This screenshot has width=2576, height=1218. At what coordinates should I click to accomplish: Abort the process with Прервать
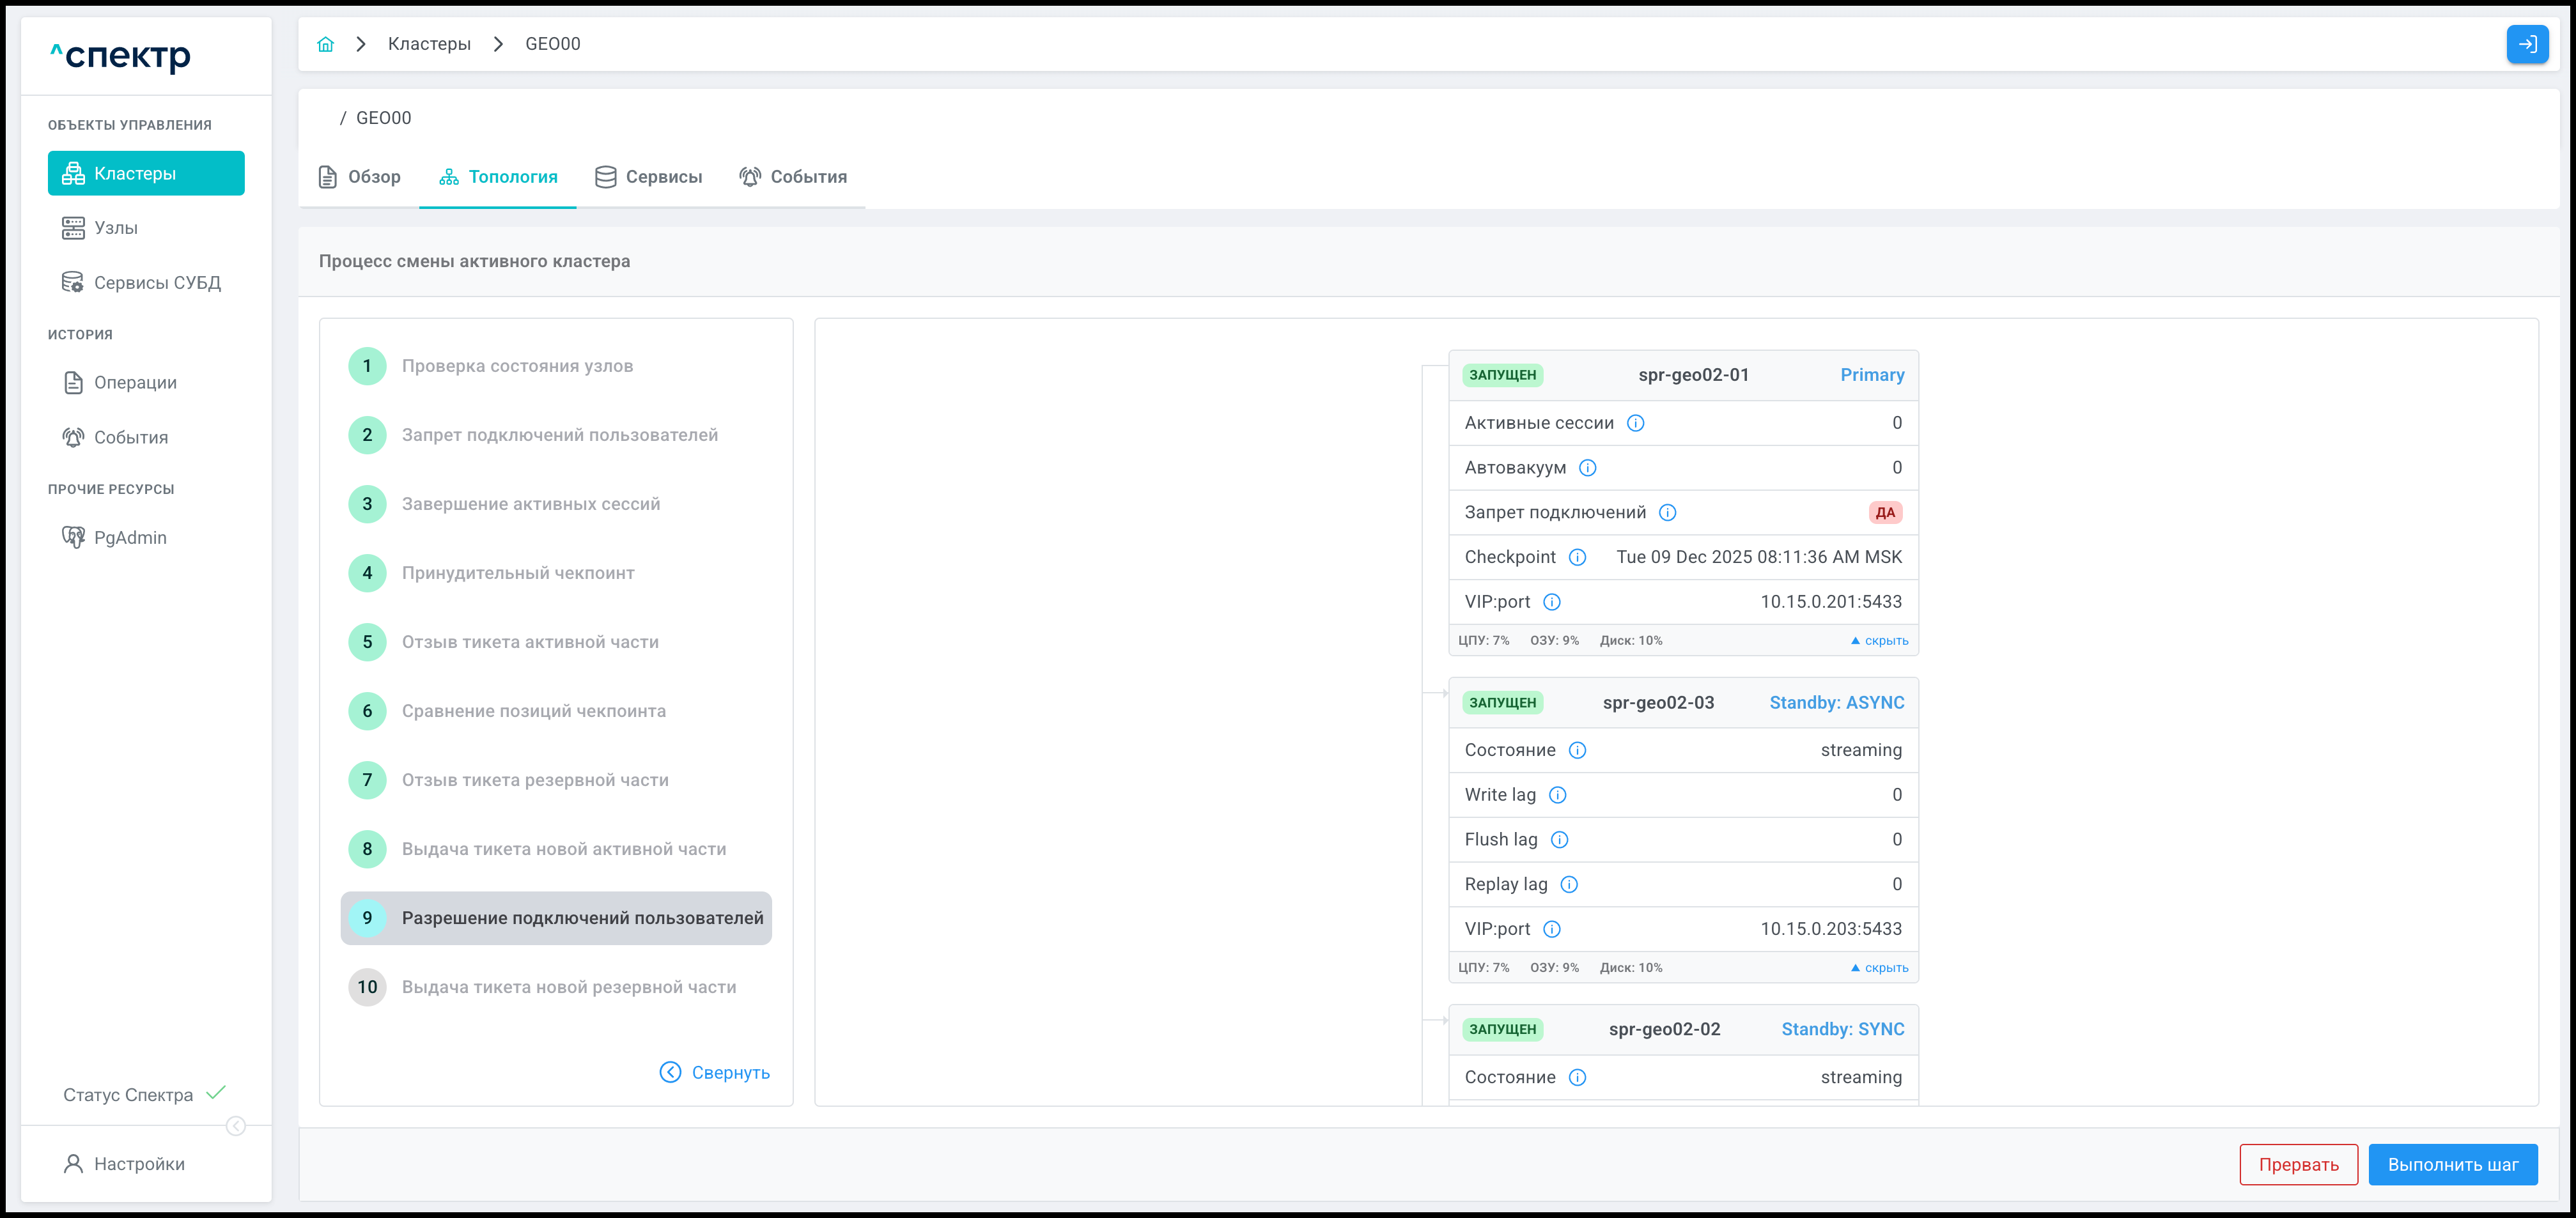[x=2298, y=1164]
